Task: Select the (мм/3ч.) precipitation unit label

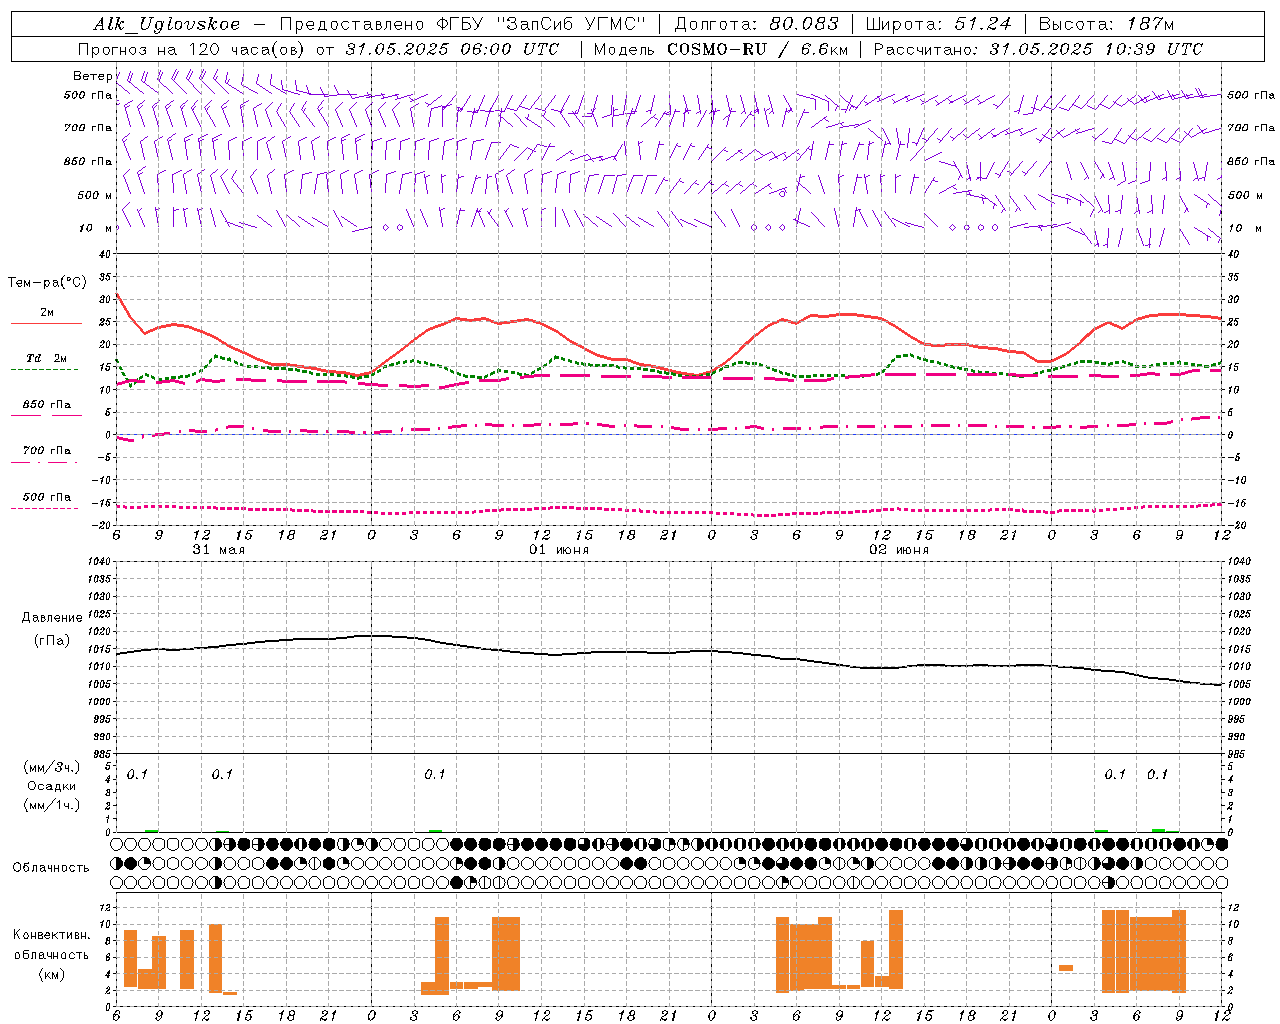Action: (52, 767)
